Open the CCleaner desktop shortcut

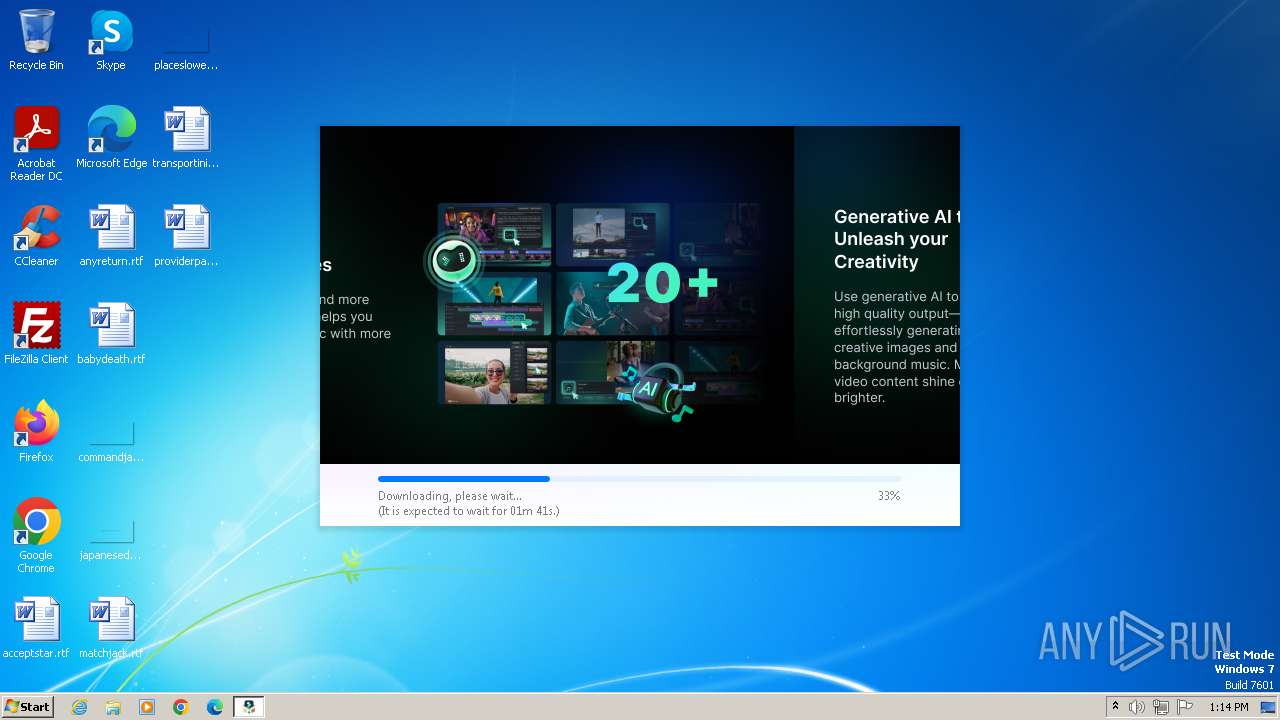click(x=36, y=236)
